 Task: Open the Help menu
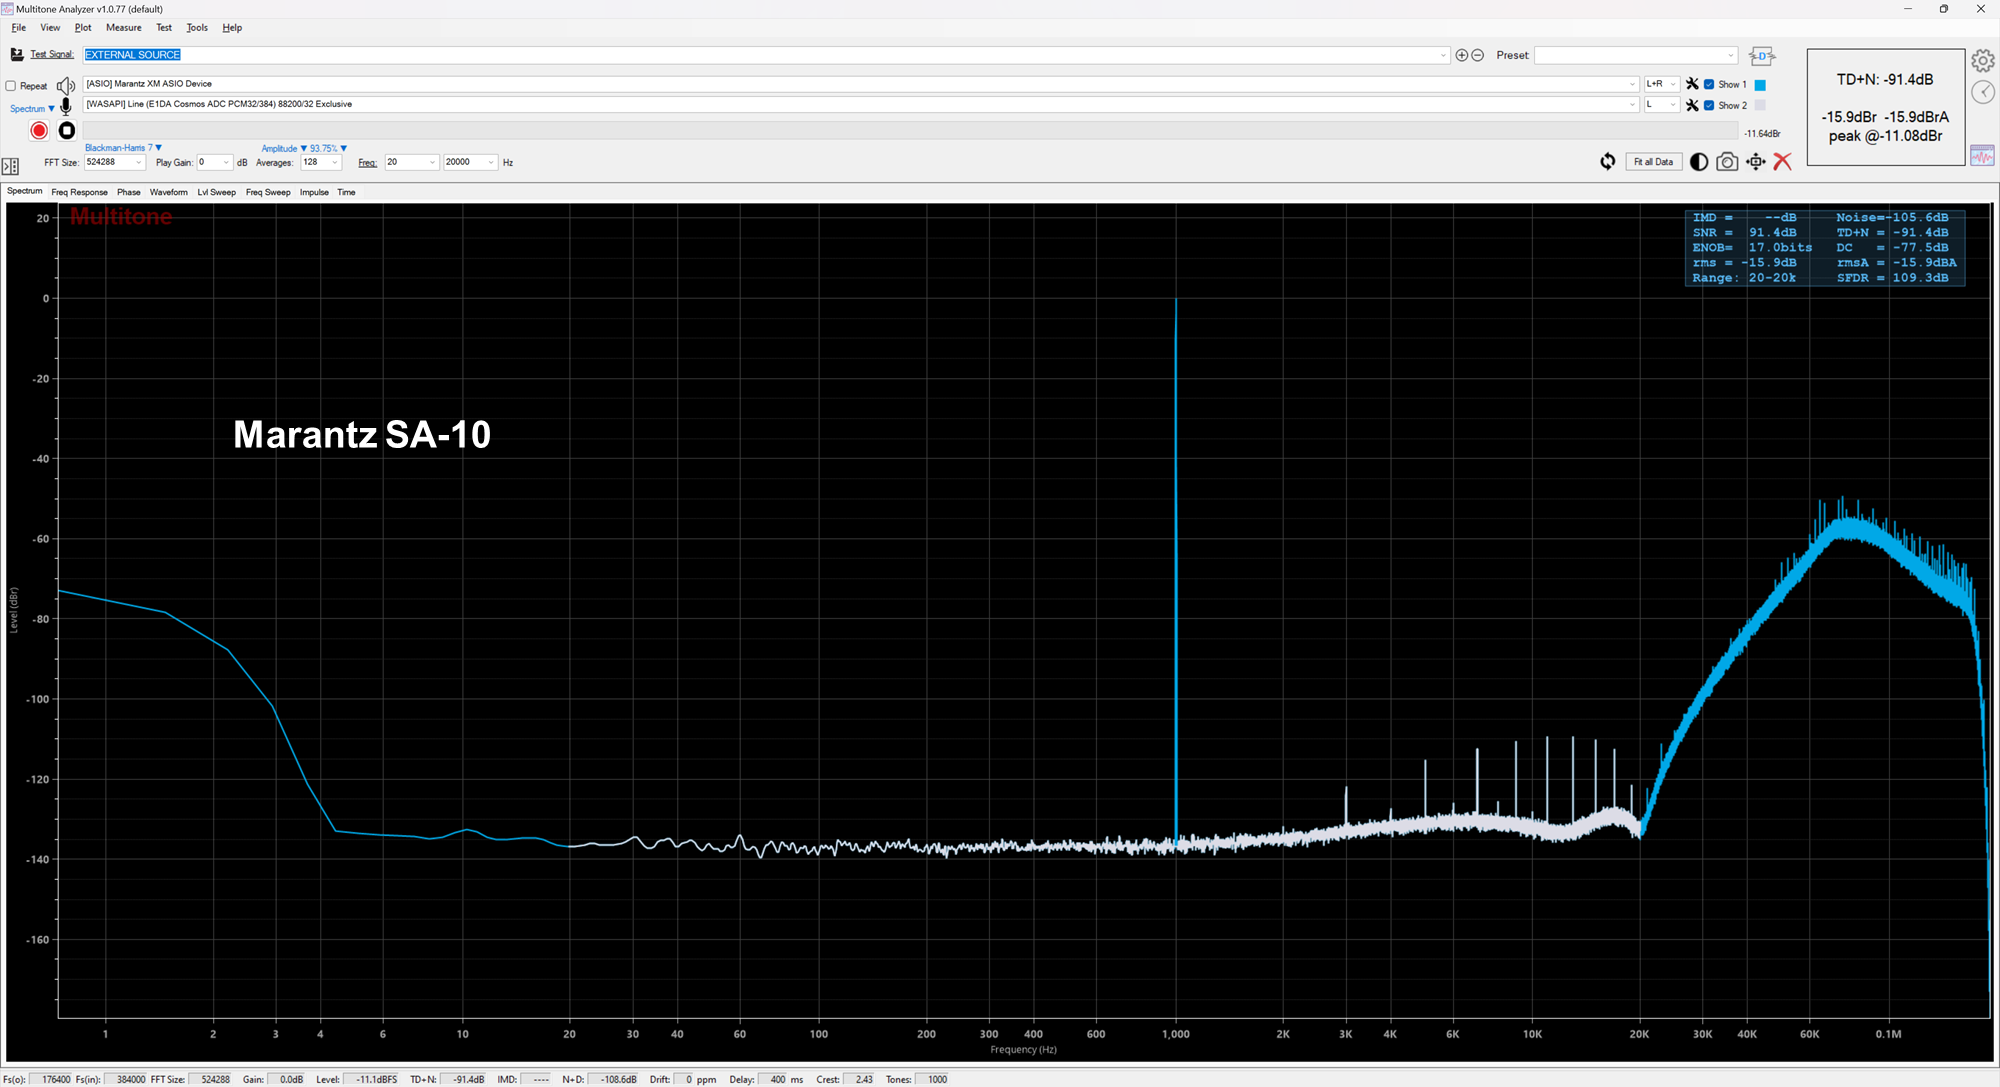232,28
